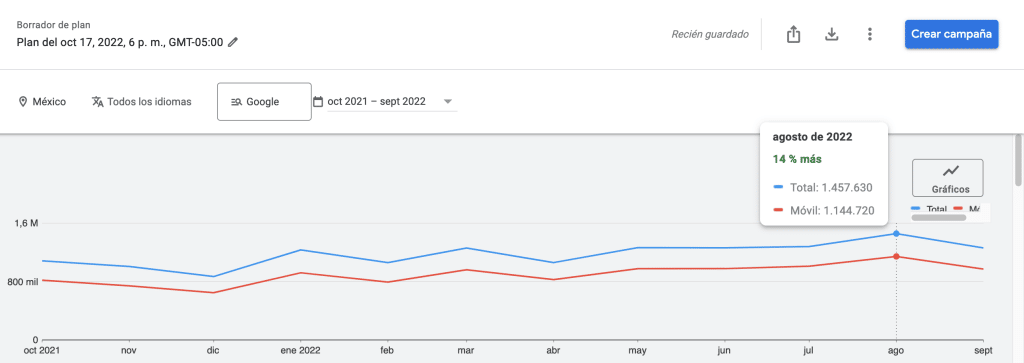Open the three-dot more options menu

(869, 34)
